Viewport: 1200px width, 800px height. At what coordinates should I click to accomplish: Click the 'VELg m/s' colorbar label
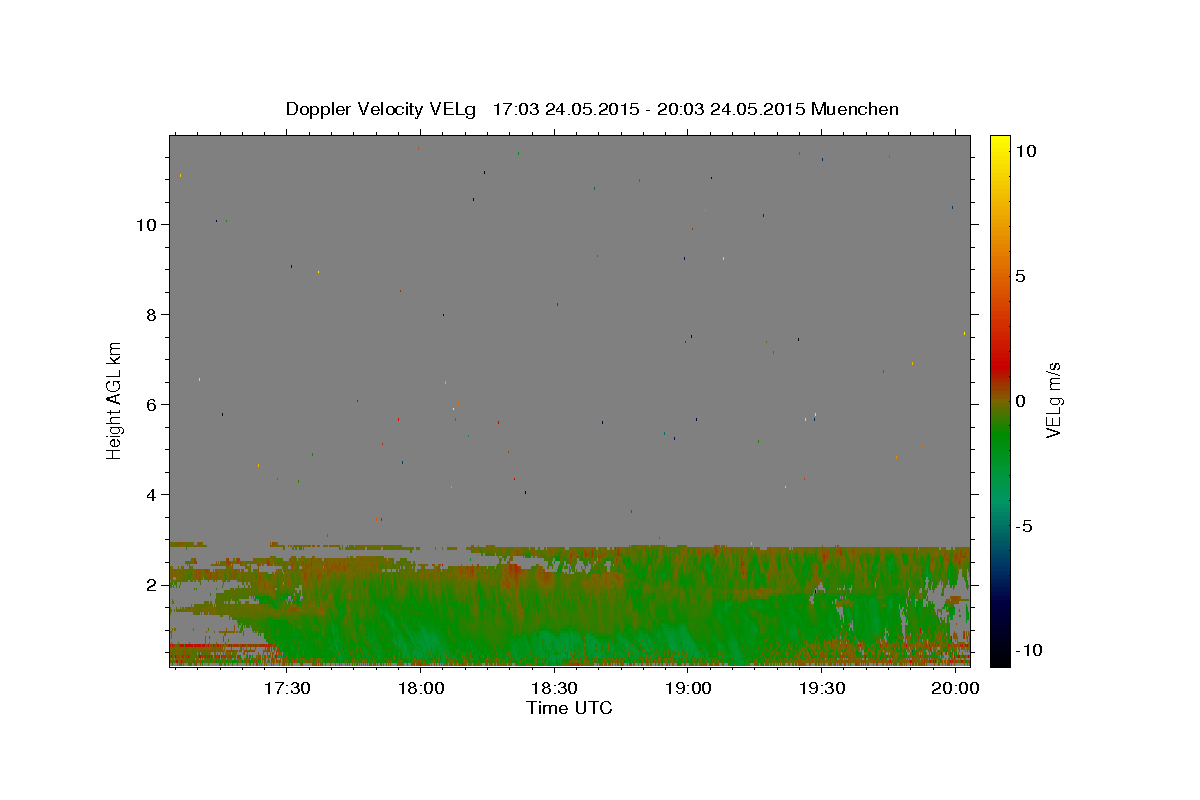pyautogui.click(x=1052, y=399)
